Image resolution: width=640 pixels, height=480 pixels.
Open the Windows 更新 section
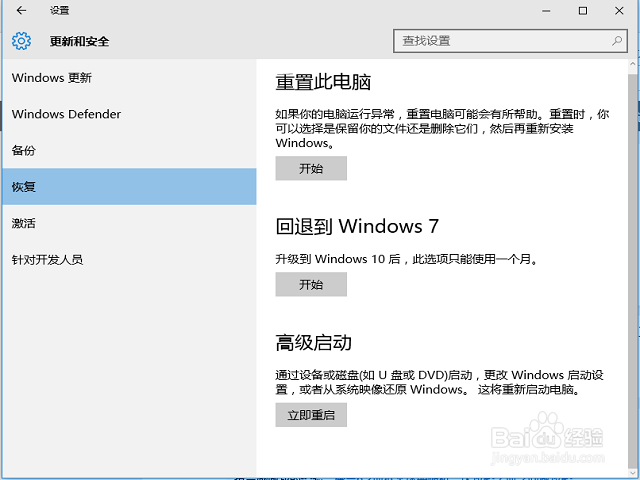tap(130, 78)
